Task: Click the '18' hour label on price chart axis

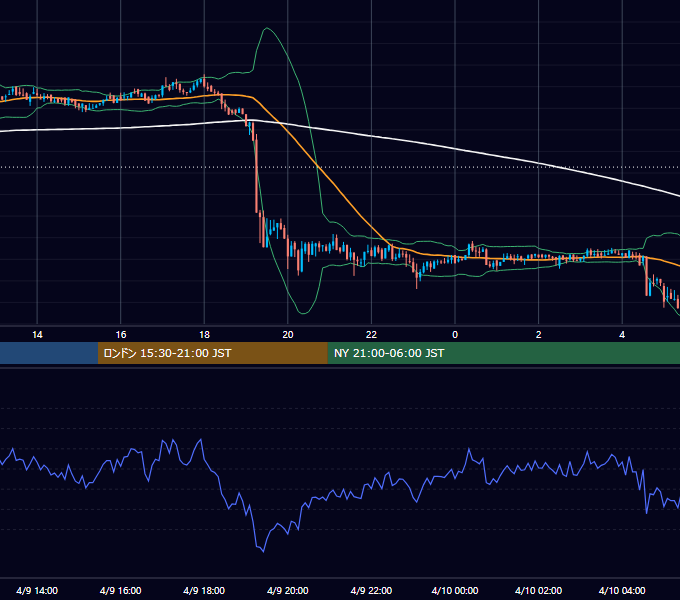Action: click(x=204, y=334)
